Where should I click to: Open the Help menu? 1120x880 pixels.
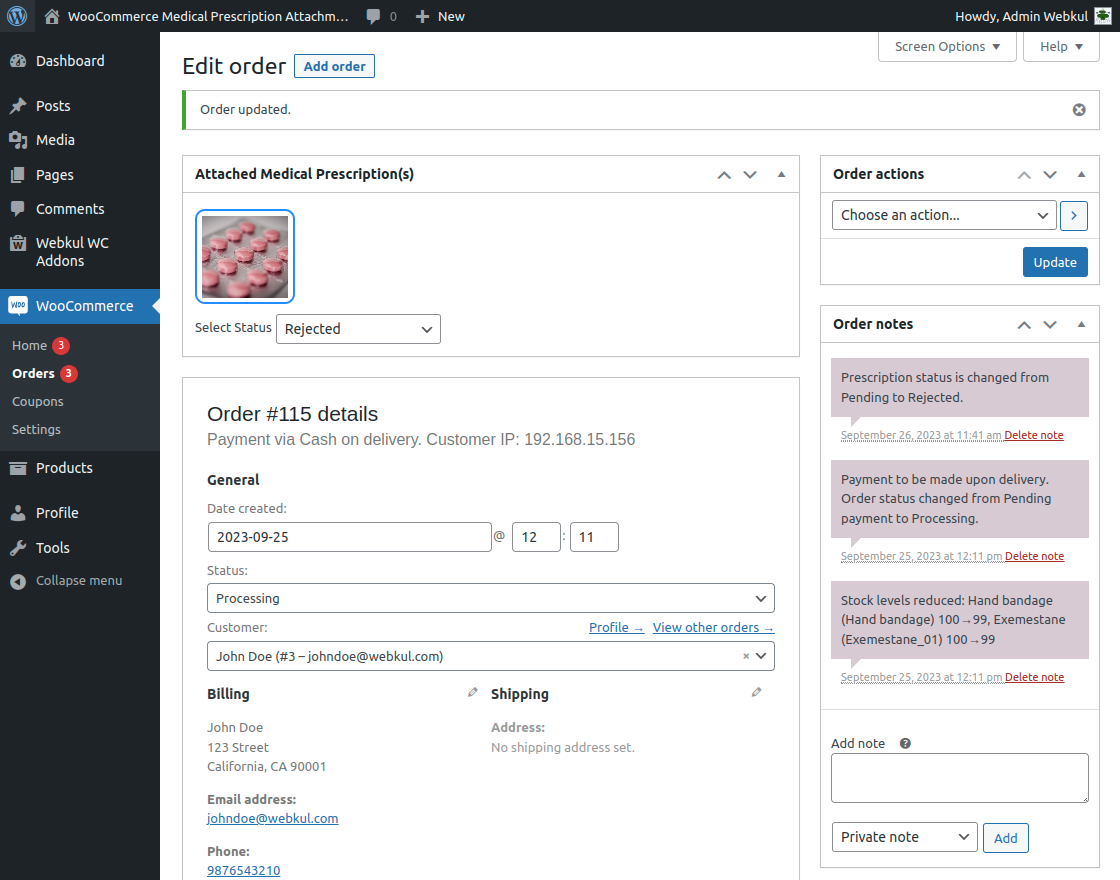click(x=1060, y=46)
